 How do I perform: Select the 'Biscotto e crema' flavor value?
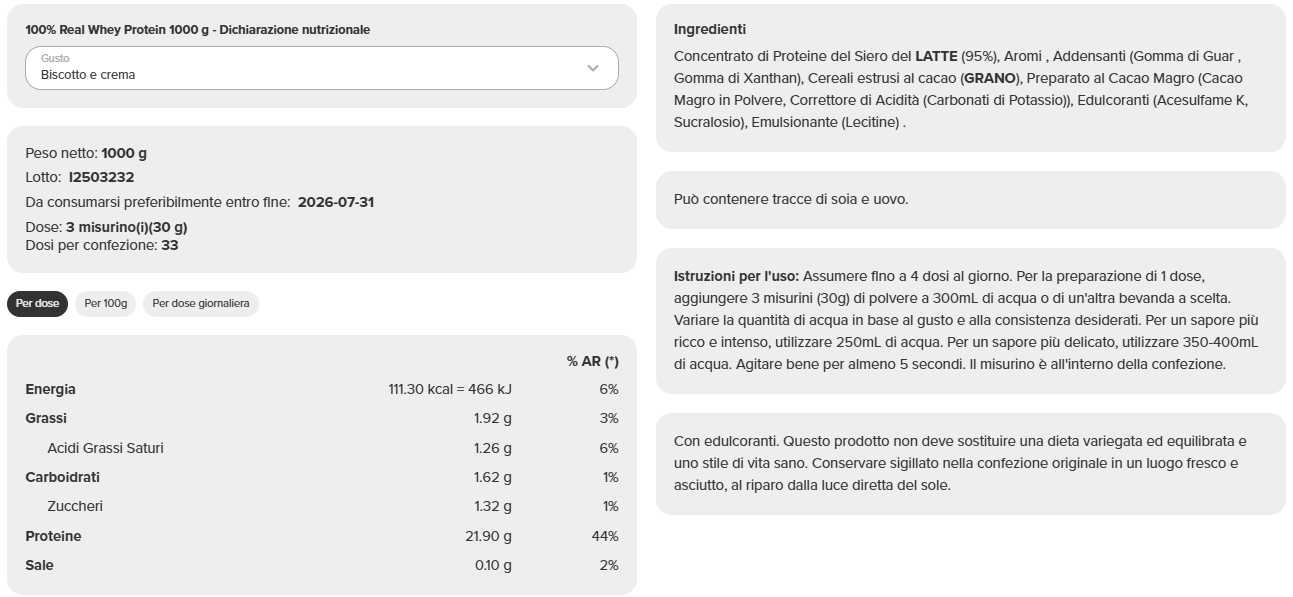point(88,75)
